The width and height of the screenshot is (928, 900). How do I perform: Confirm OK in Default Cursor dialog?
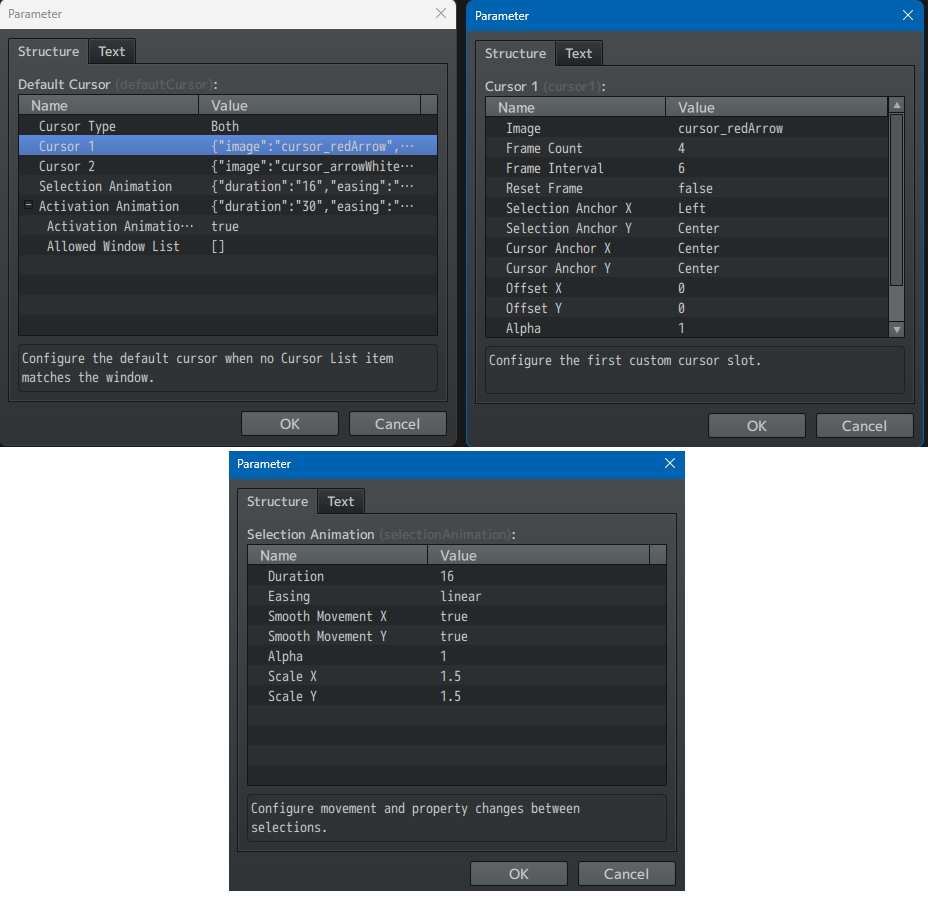tap(290, 424)
